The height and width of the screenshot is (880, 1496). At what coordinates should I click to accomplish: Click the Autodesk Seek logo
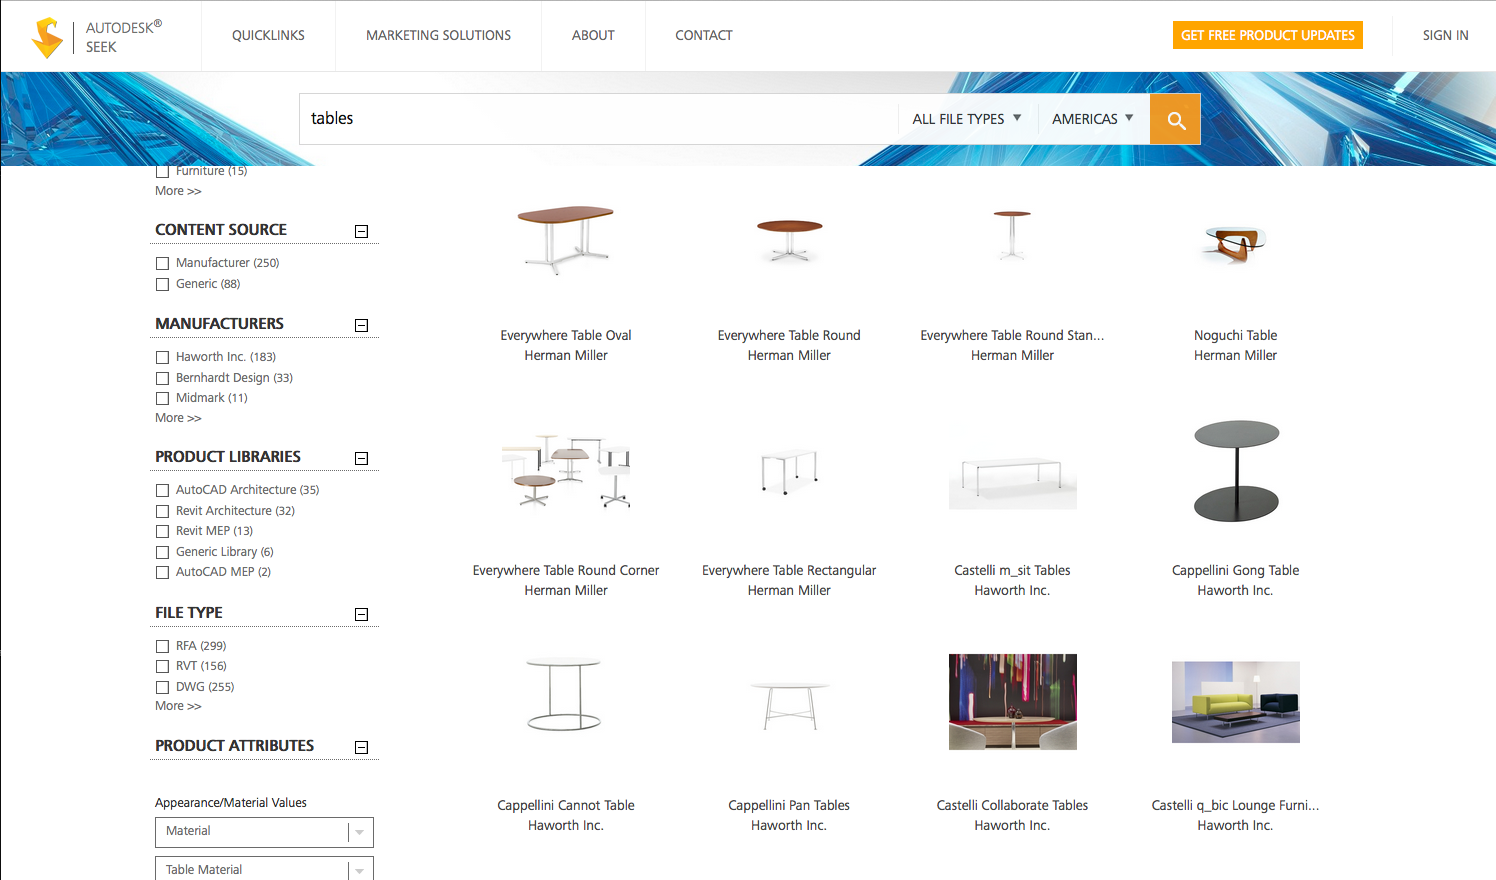coord(47,36)
